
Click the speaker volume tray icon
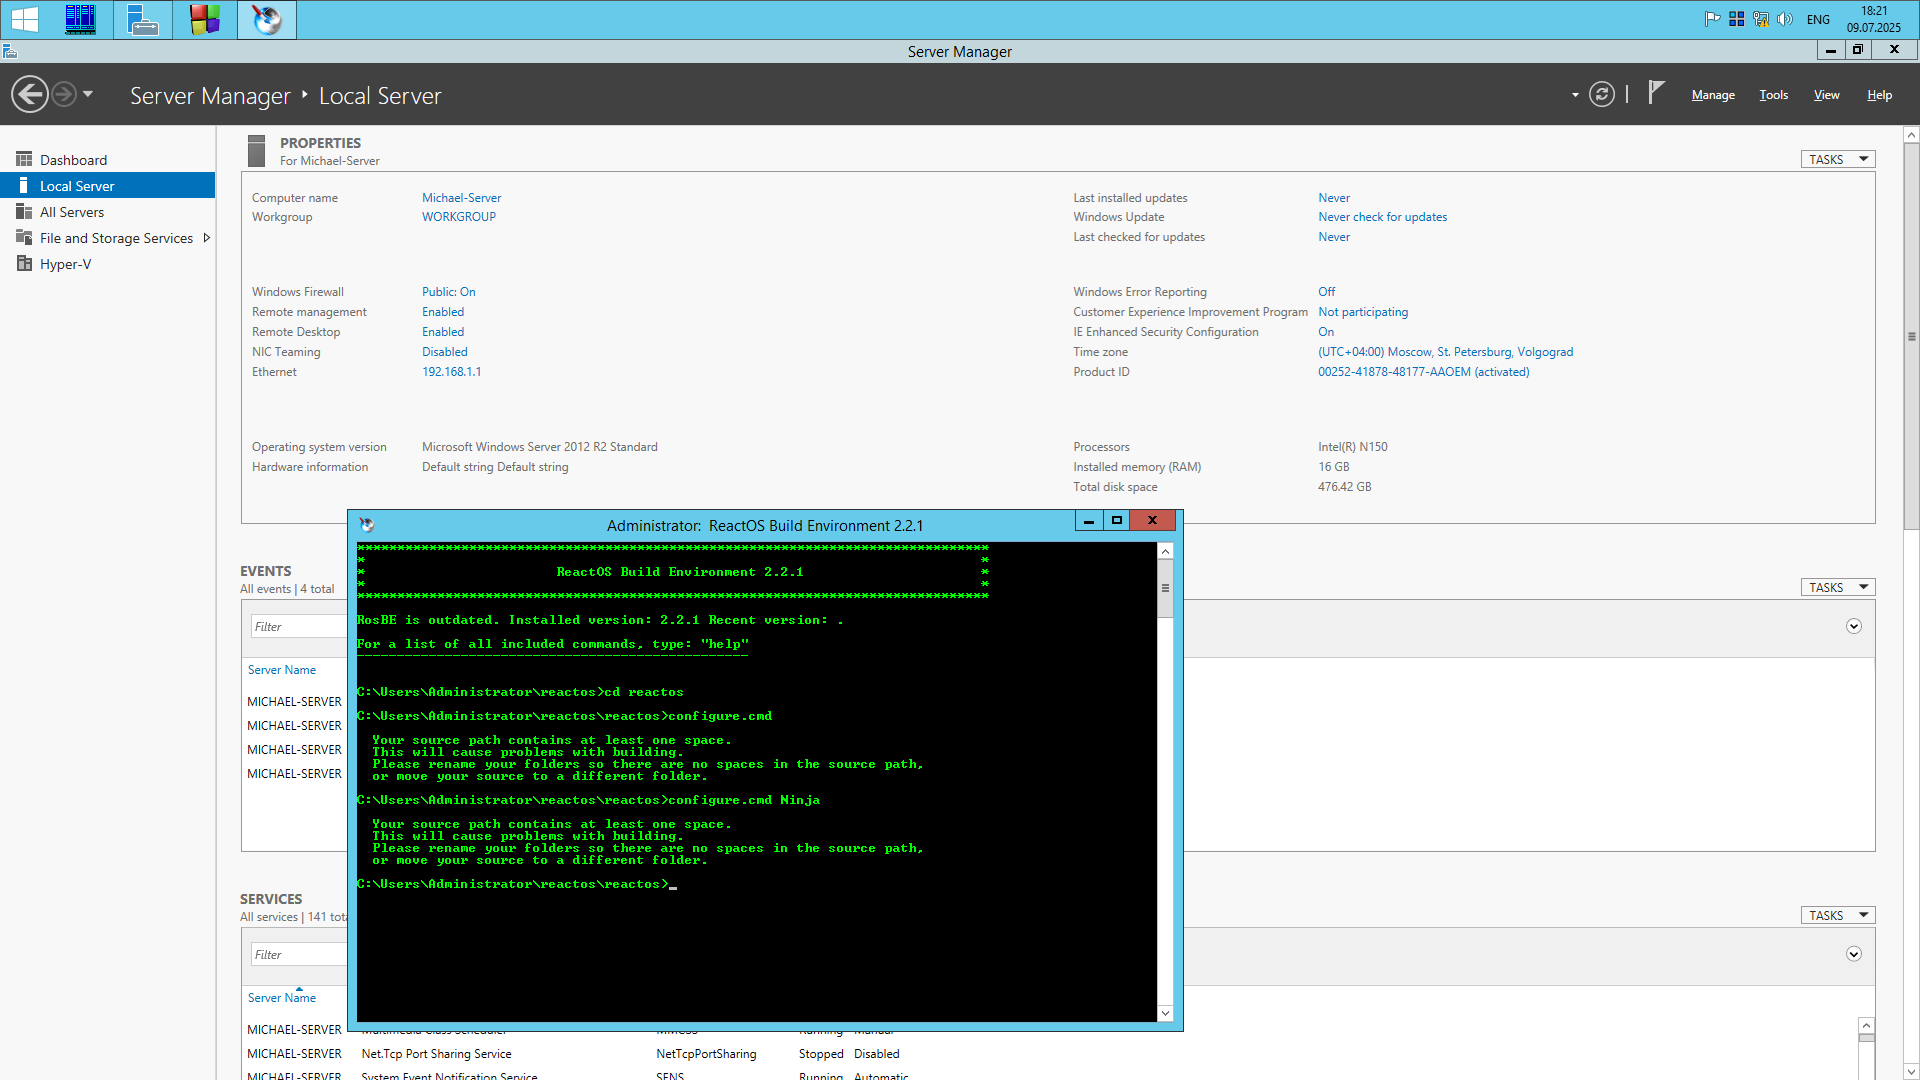coord(1785,19)
